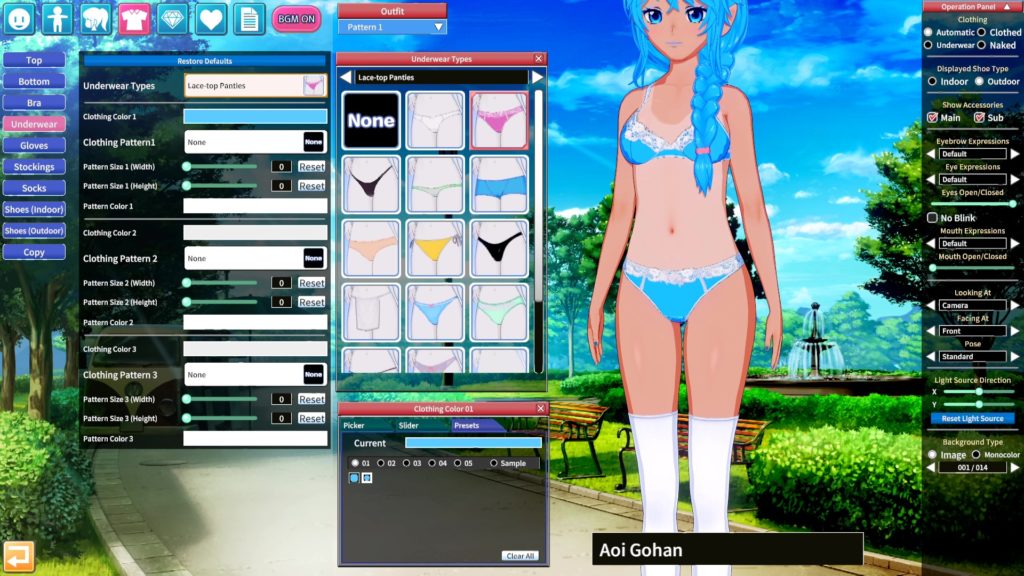
Task: Open the document save/load icon
Action: pos(249,19)
